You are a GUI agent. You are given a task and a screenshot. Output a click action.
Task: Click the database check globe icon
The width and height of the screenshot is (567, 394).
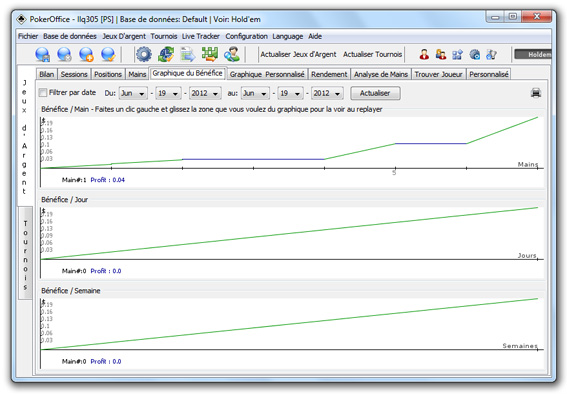click(x=108, y=55)
